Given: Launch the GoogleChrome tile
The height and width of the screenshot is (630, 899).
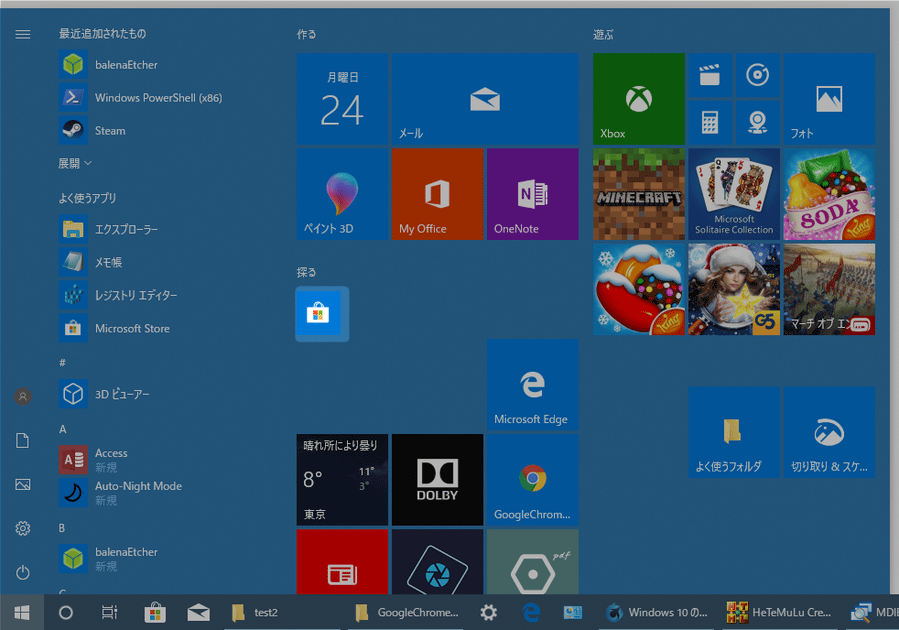Looking at the screenshot, I should pyautogui.click(x=533, y=479).
